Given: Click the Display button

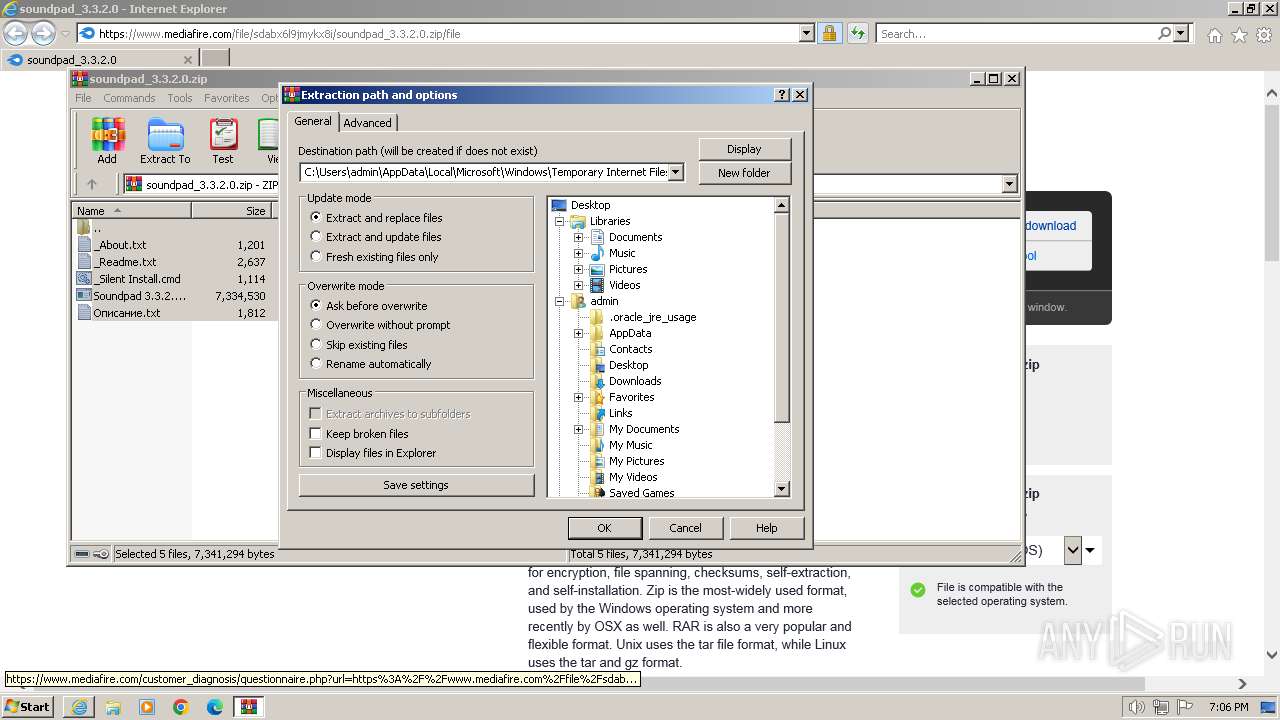Looking at the screenshot, I should [x=744, y=149].
